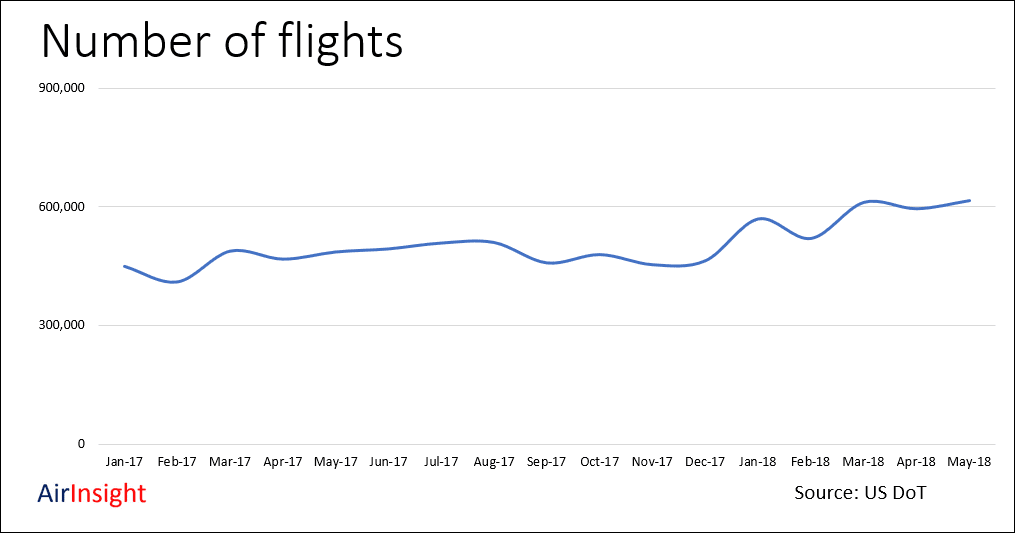The height and width of the screenshot is (533, 1015).
Task: Select the Mar-17 month label
Action: (x=230, y=462)
